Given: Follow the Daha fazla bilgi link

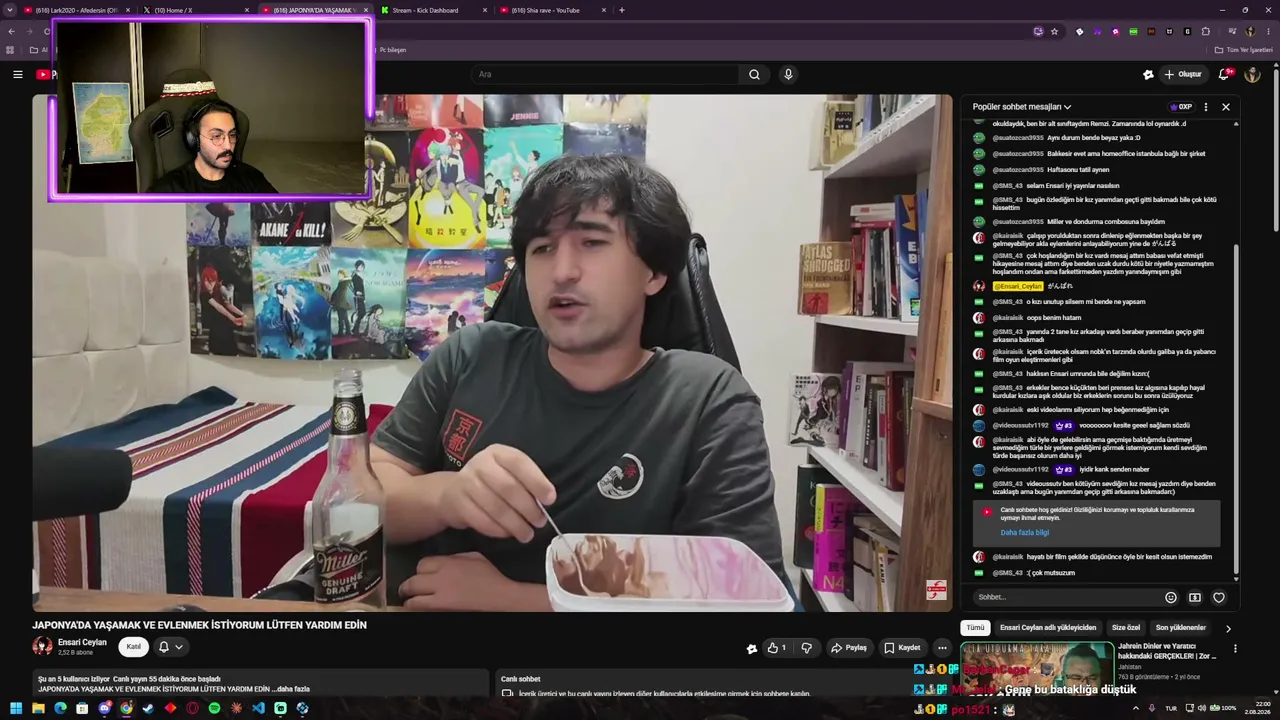Looking at the screenshot, I should tap(1025, 533).
